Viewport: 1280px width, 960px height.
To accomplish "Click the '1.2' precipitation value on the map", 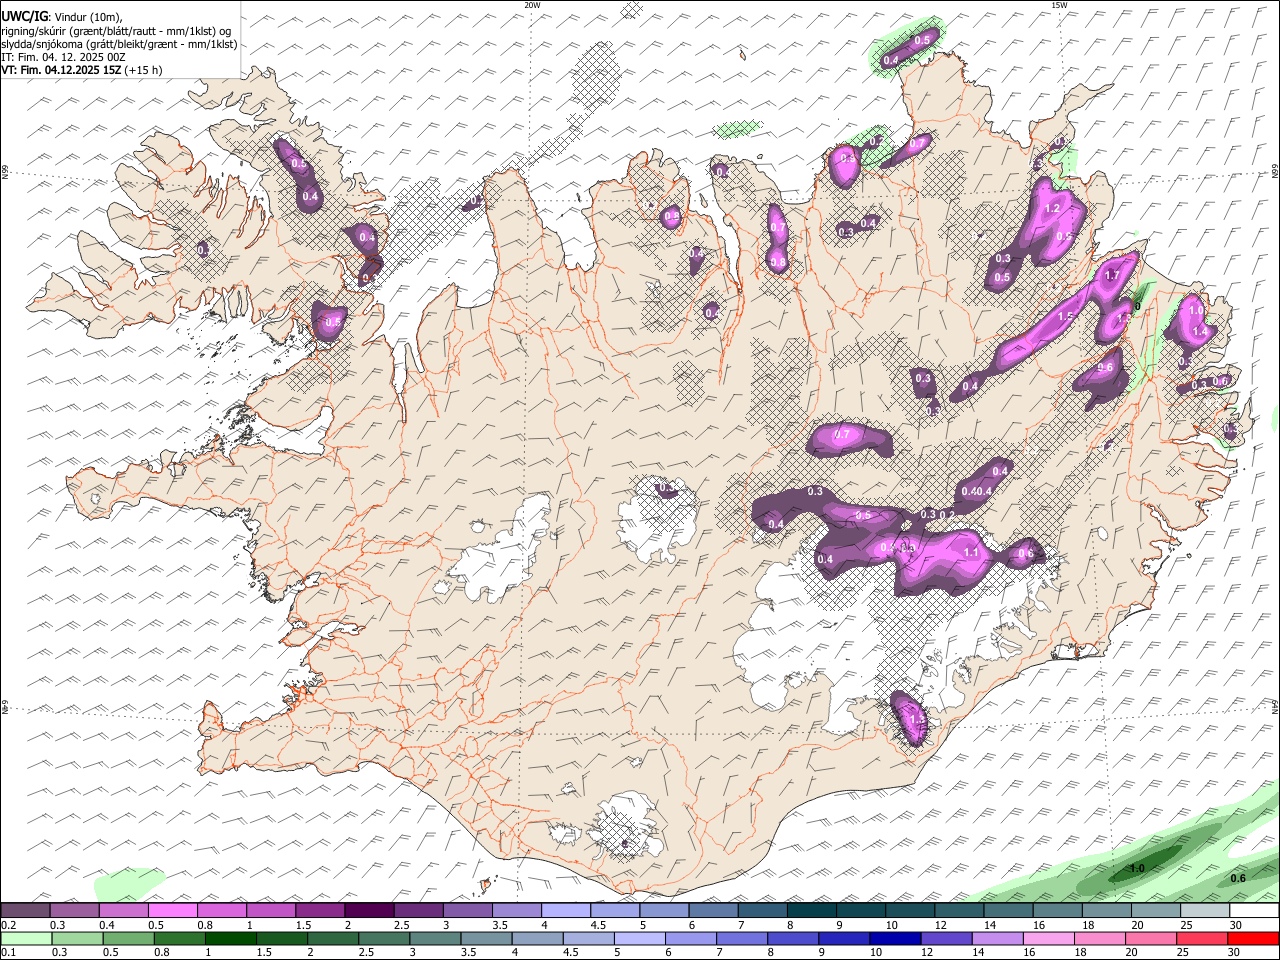I will [x=1051, y=209].
